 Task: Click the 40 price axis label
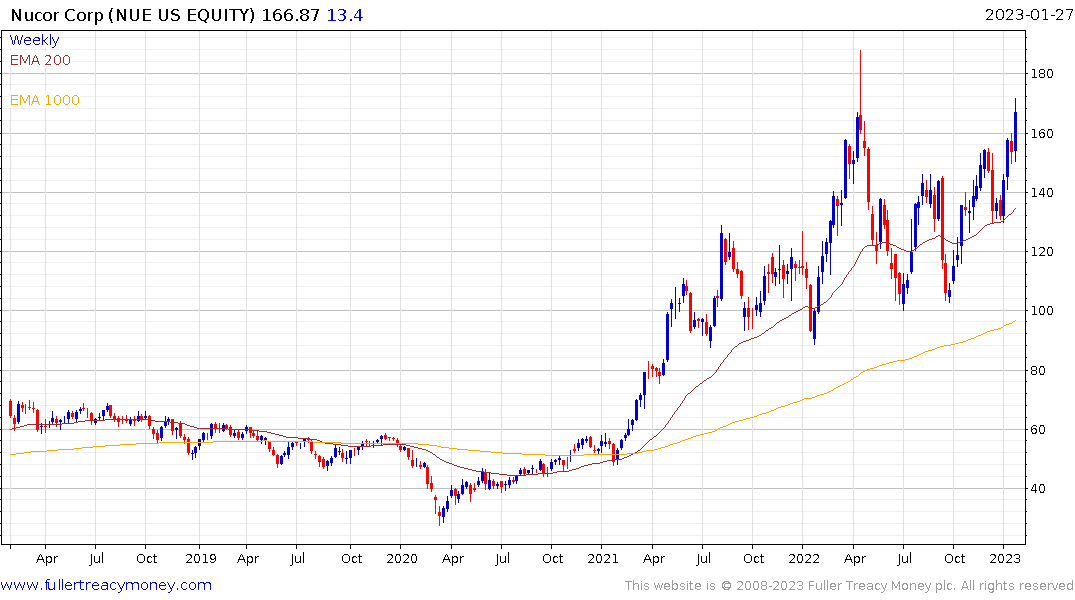click(x=1038, y=488)
